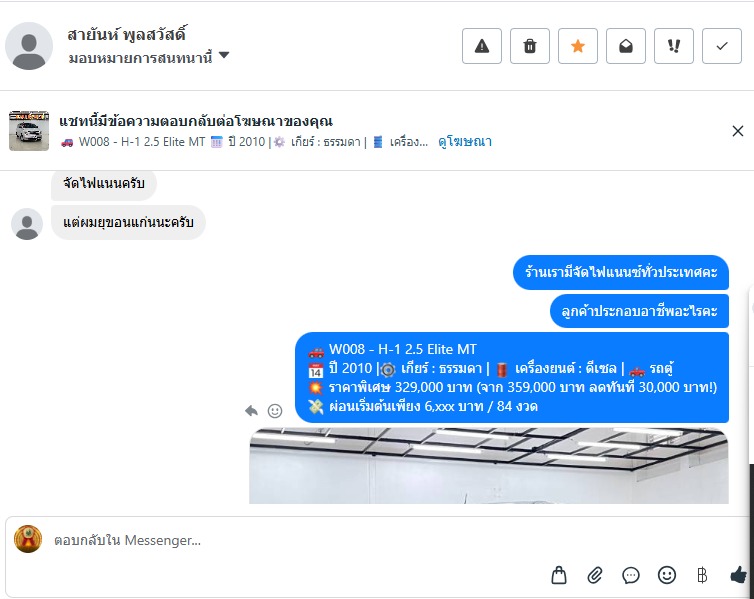Screen dimensions: 754x599
Task: Mark conversation unread with envelope icon
Action: pos(626,46)
